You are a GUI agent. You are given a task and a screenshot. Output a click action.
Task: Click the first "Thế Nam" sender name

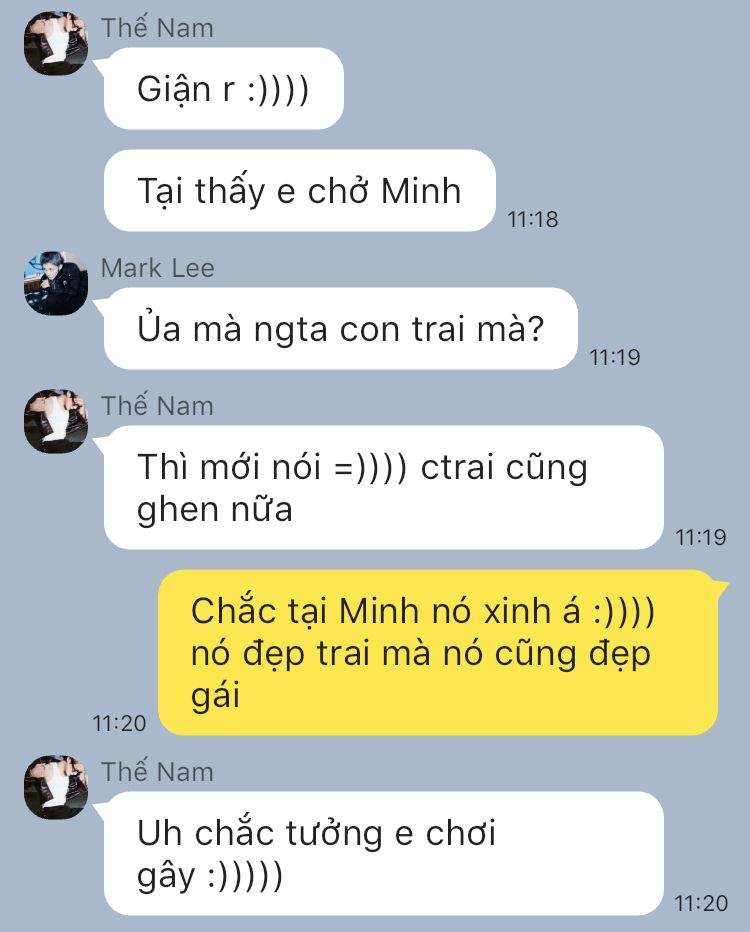(x=157, y=28)
